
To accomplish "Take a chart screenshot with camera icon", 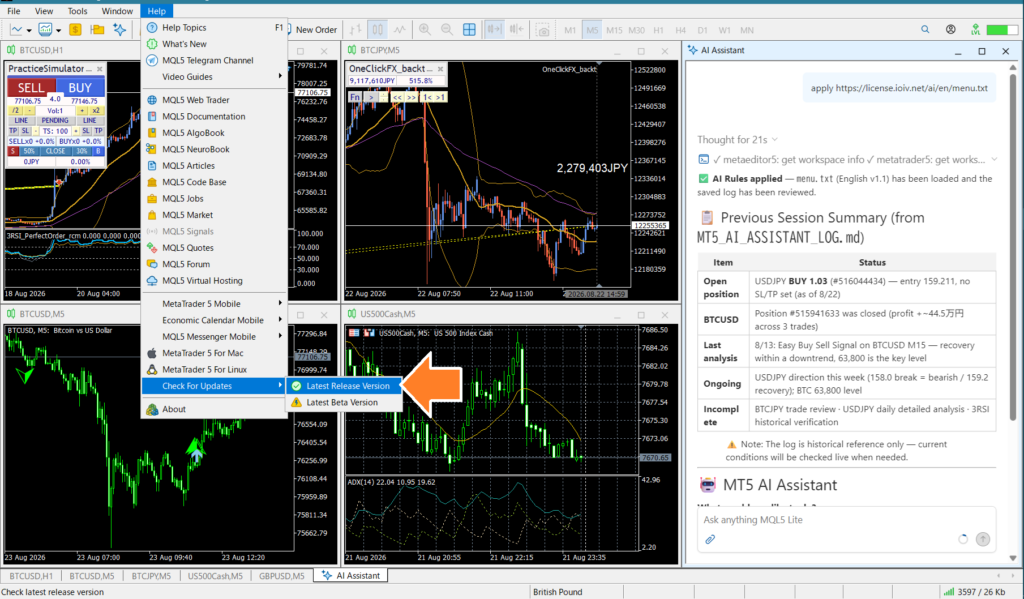I will tap(543, 30).
